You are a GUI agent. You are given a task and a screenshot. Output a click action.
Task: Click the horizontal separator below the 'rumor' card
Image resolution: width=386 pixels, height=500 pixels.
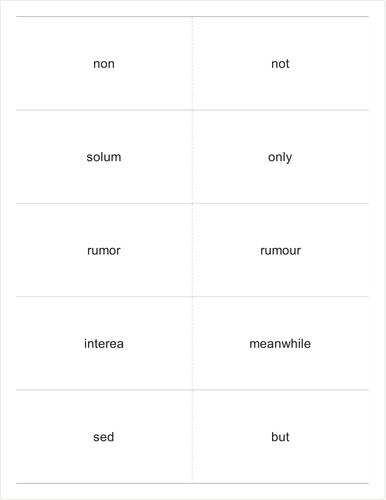click(x=104, y=296)
